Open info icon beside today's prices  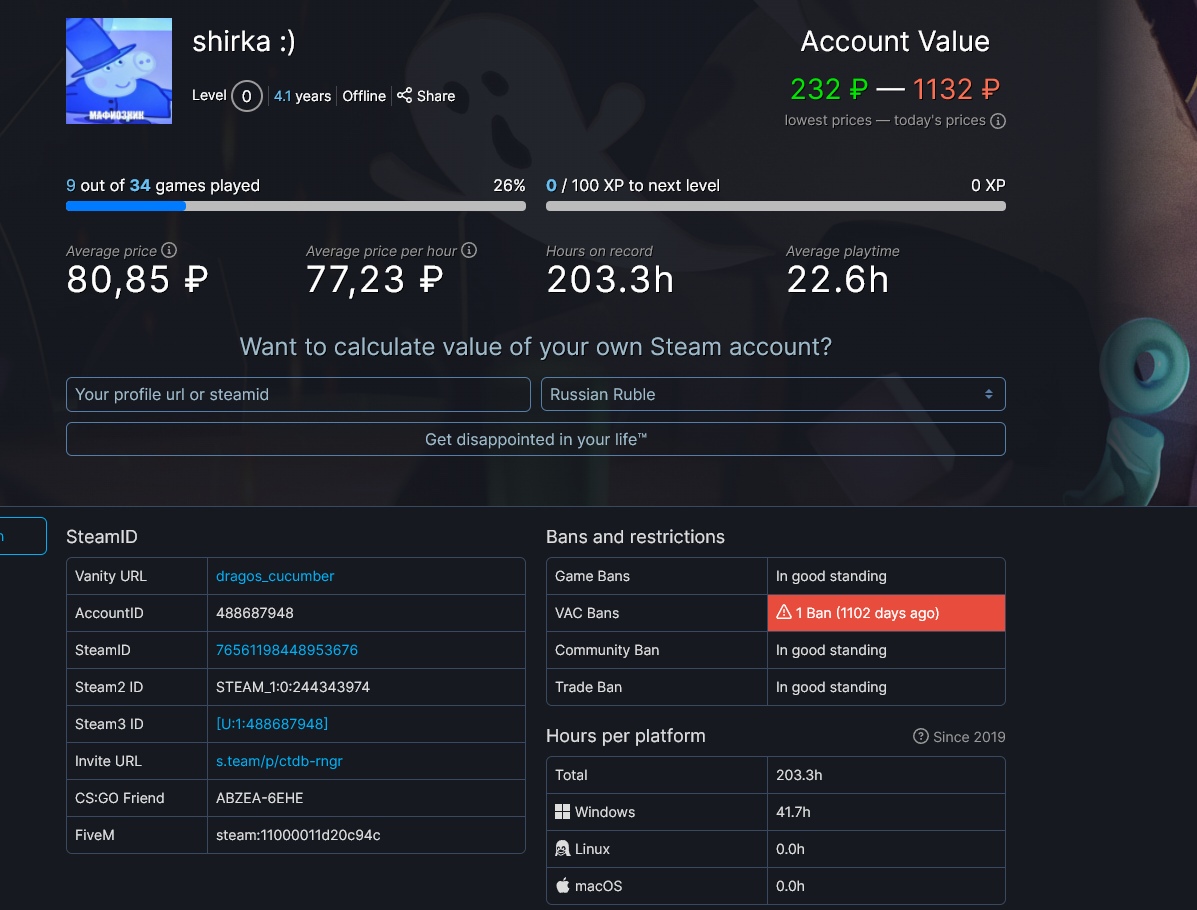998,121
